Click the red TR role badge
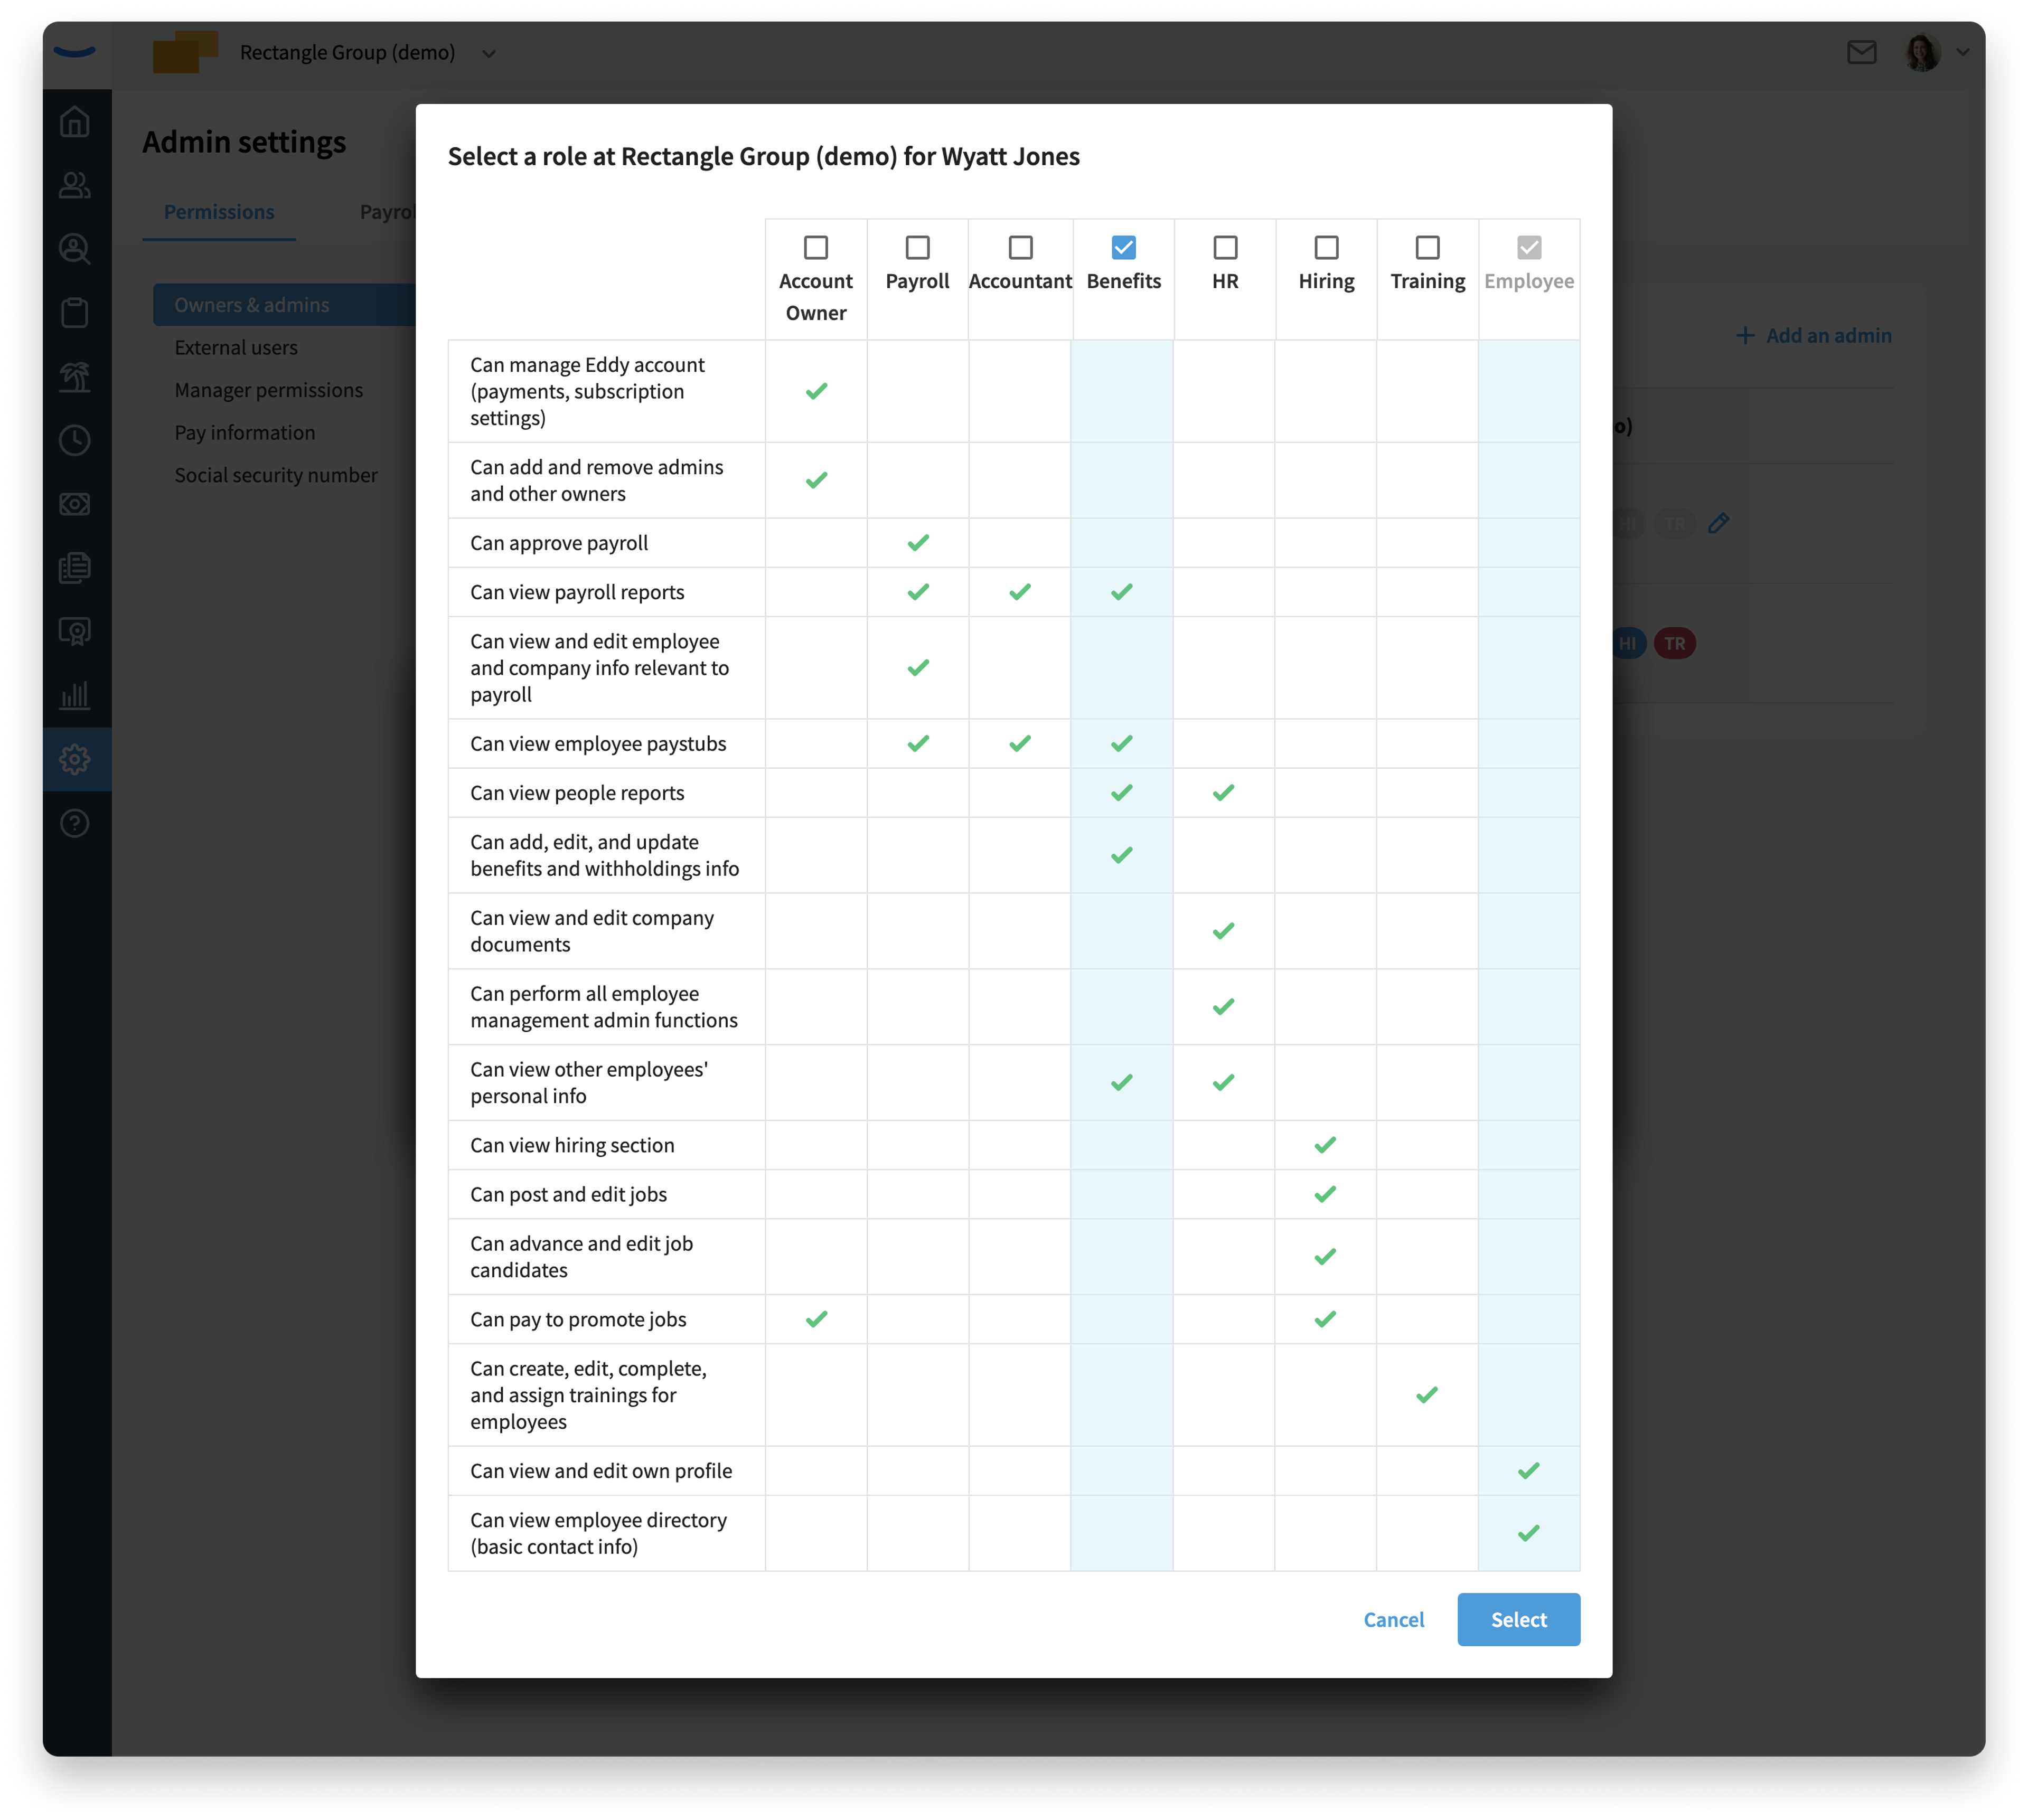The width and height of the screenshot is (2028, 1820). pos(1675,643)
